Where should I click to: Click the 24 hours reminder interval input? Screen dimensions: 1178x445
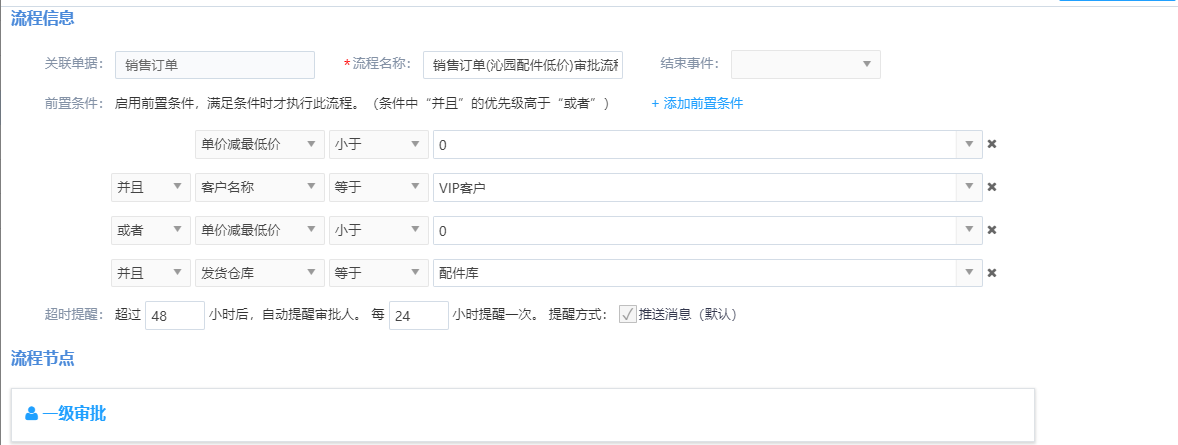pos(418,315)
